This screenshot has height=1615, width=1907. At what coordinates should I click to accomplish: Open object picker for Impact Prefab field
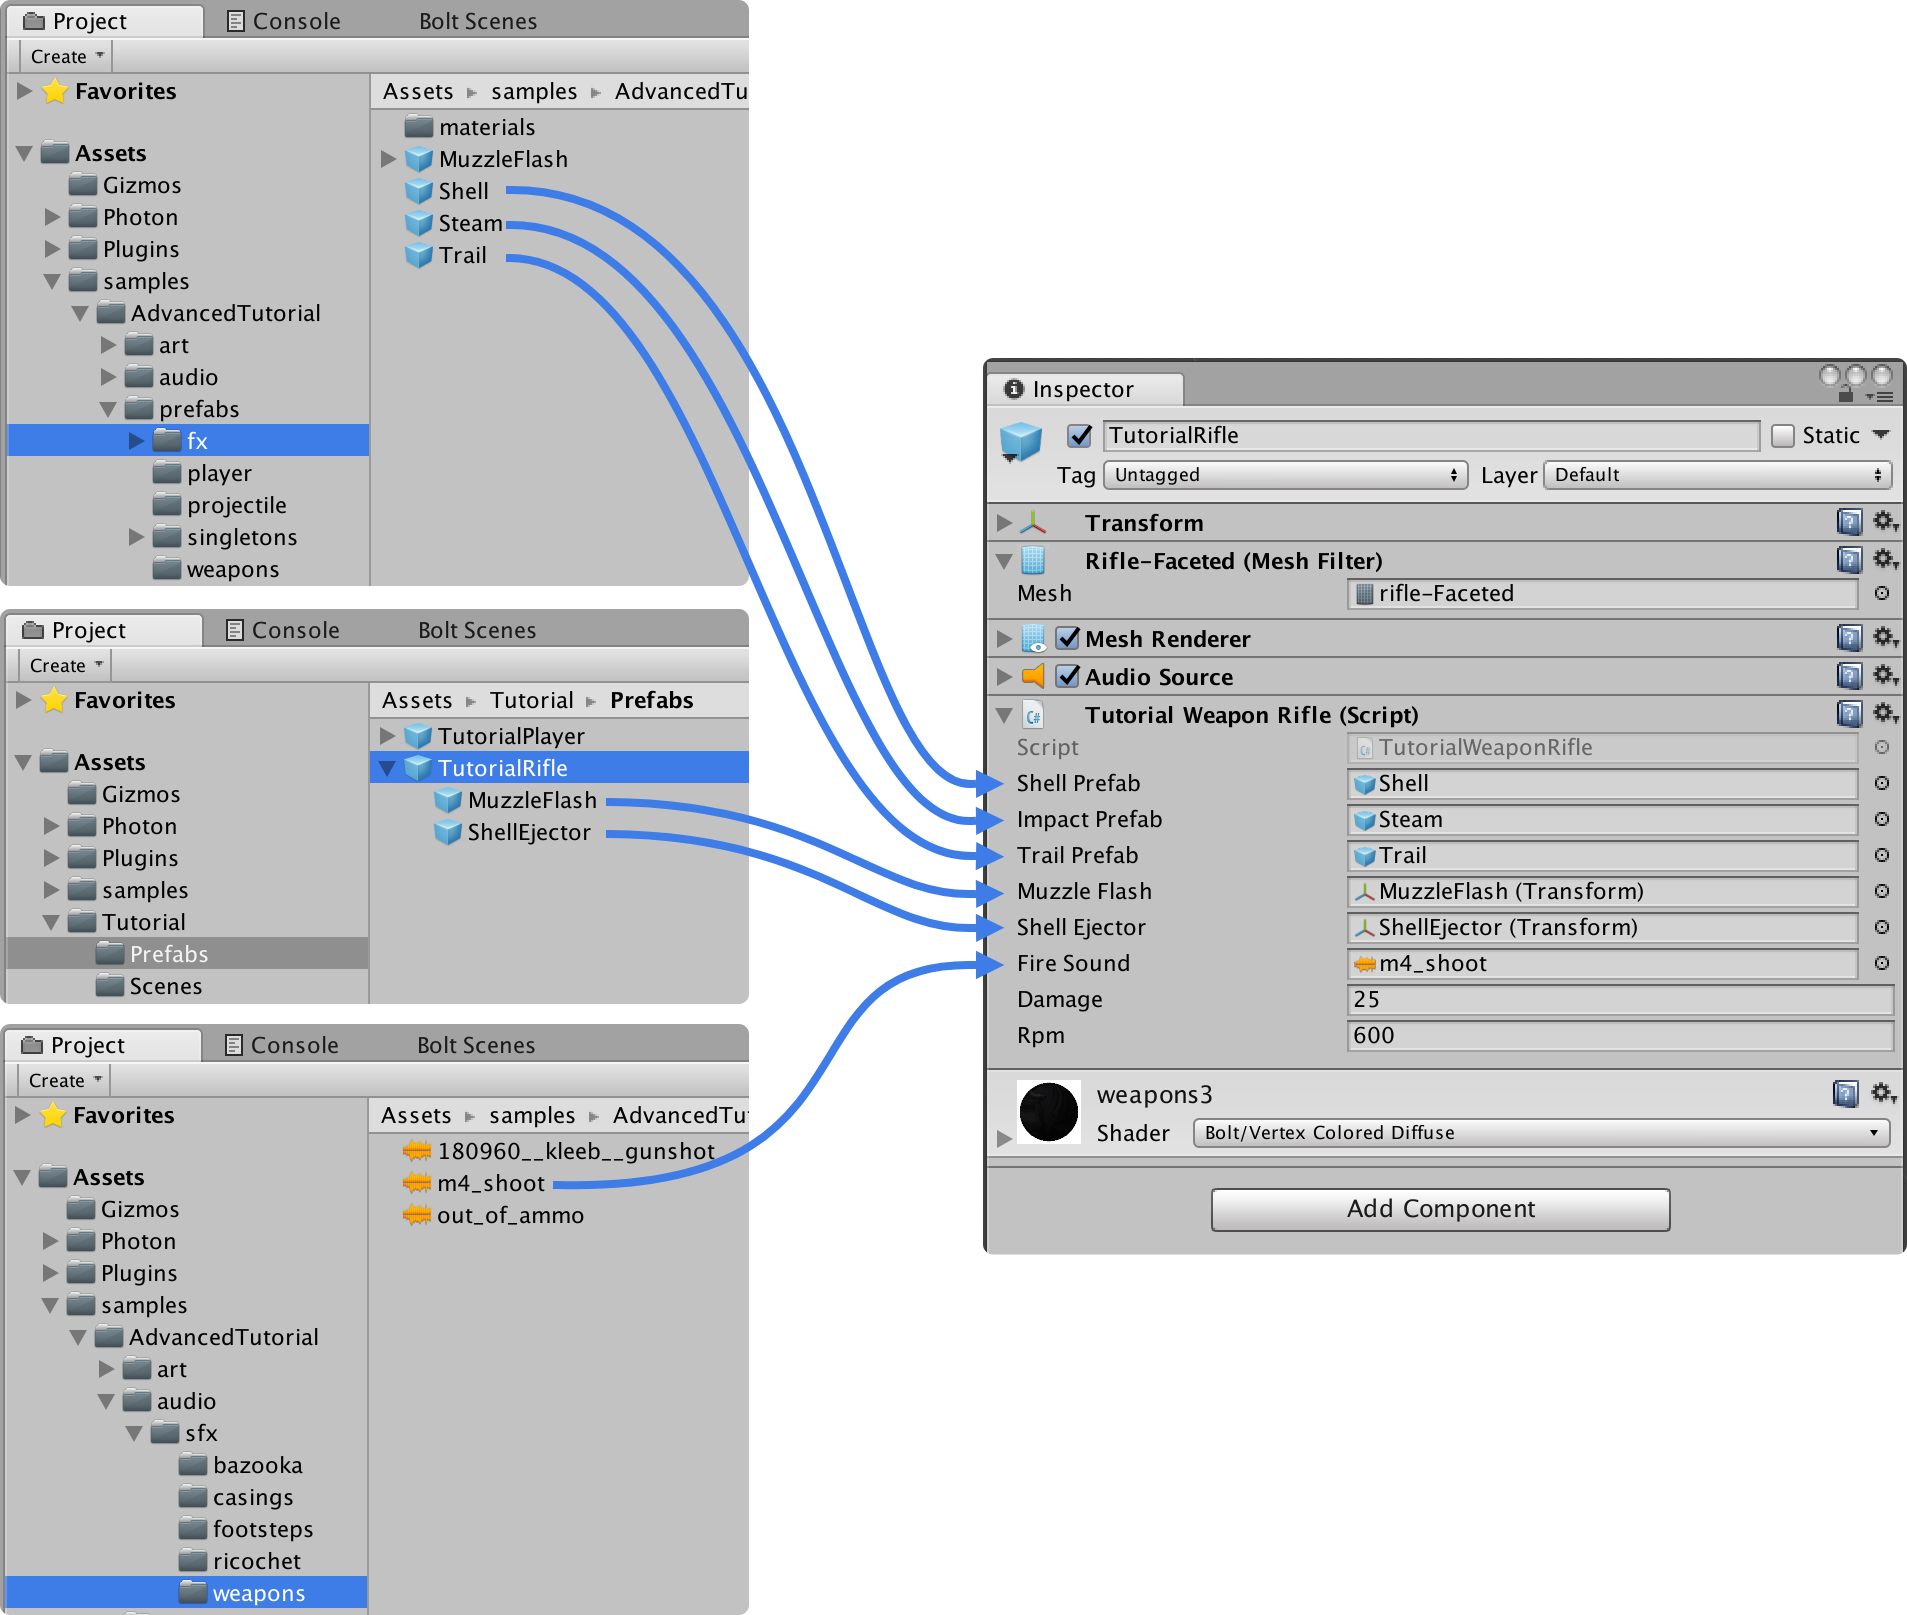point(1882,820)
